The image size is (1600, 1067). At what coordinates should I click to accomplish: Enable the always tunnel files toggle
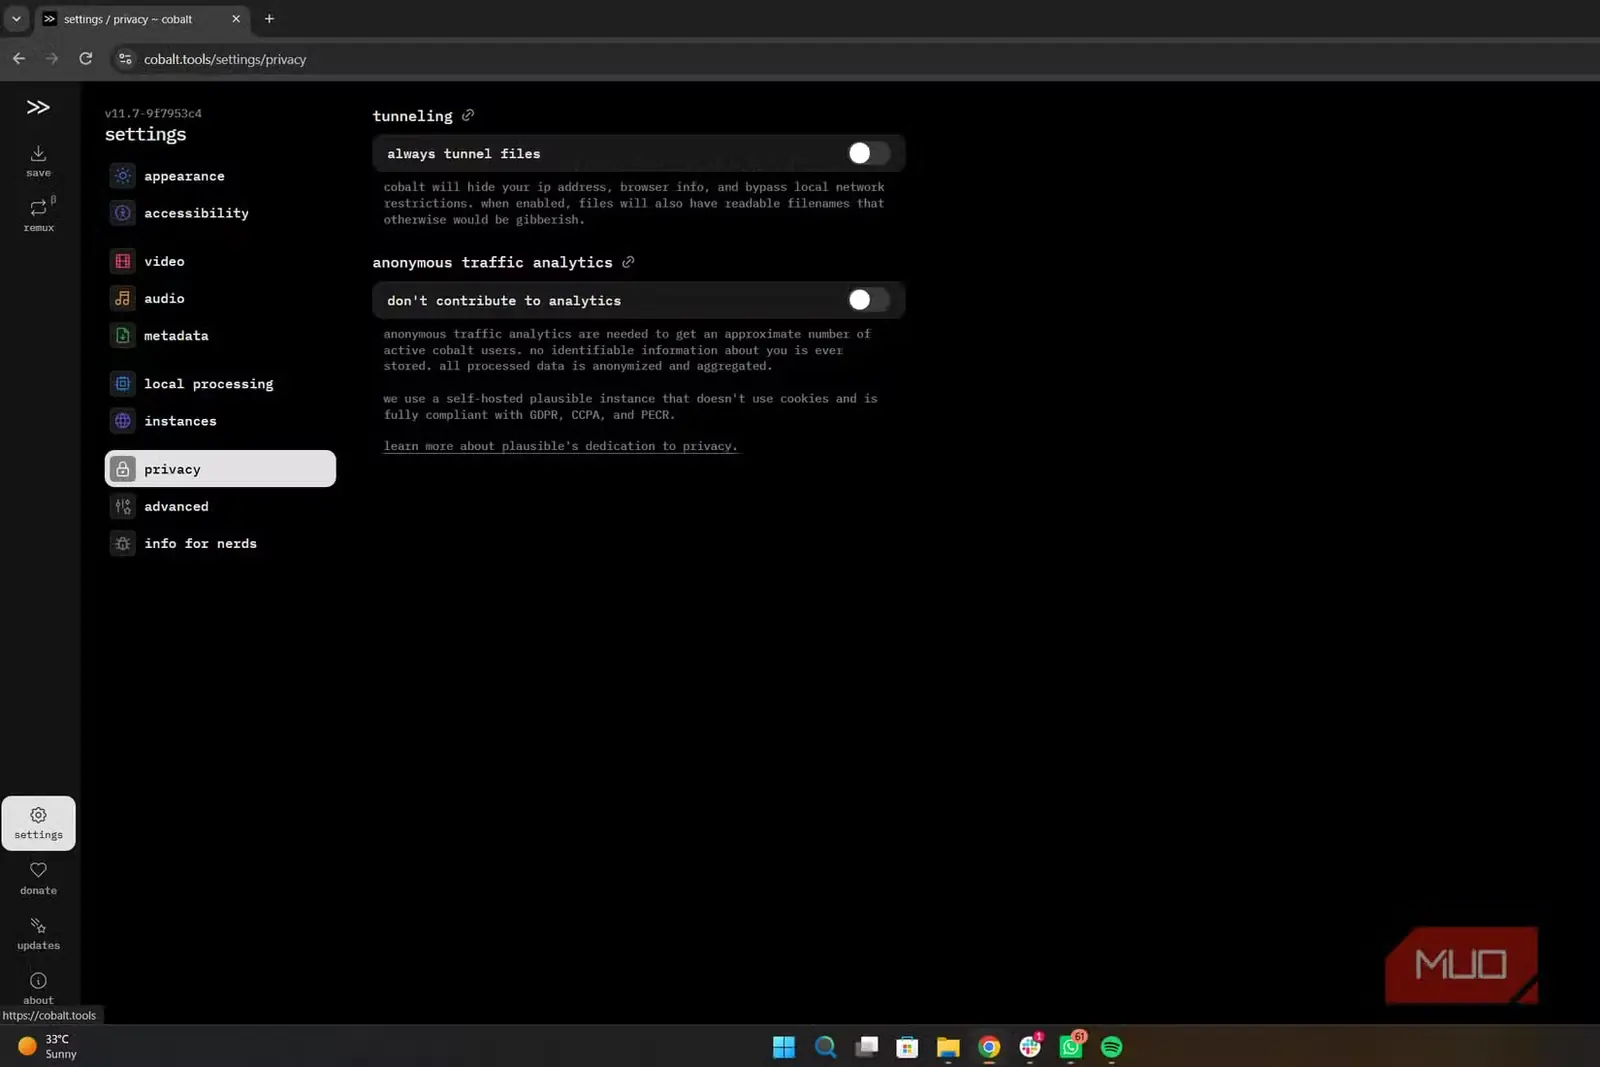[x=868, y=153]
